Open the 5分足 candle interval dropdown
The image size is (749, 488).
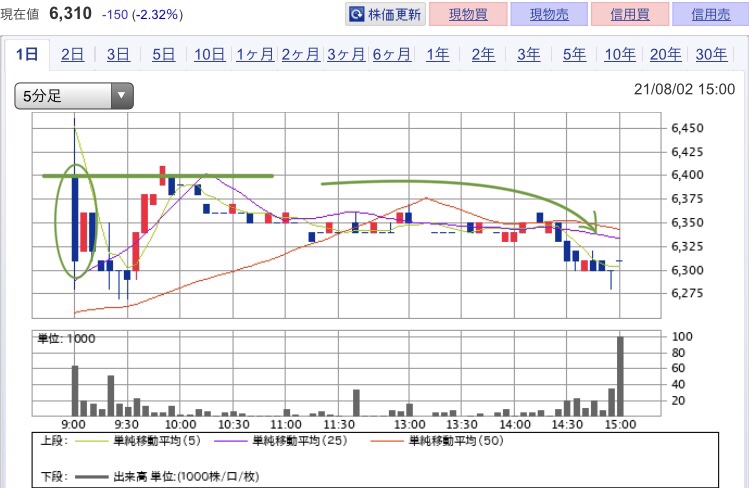(74, 96)
